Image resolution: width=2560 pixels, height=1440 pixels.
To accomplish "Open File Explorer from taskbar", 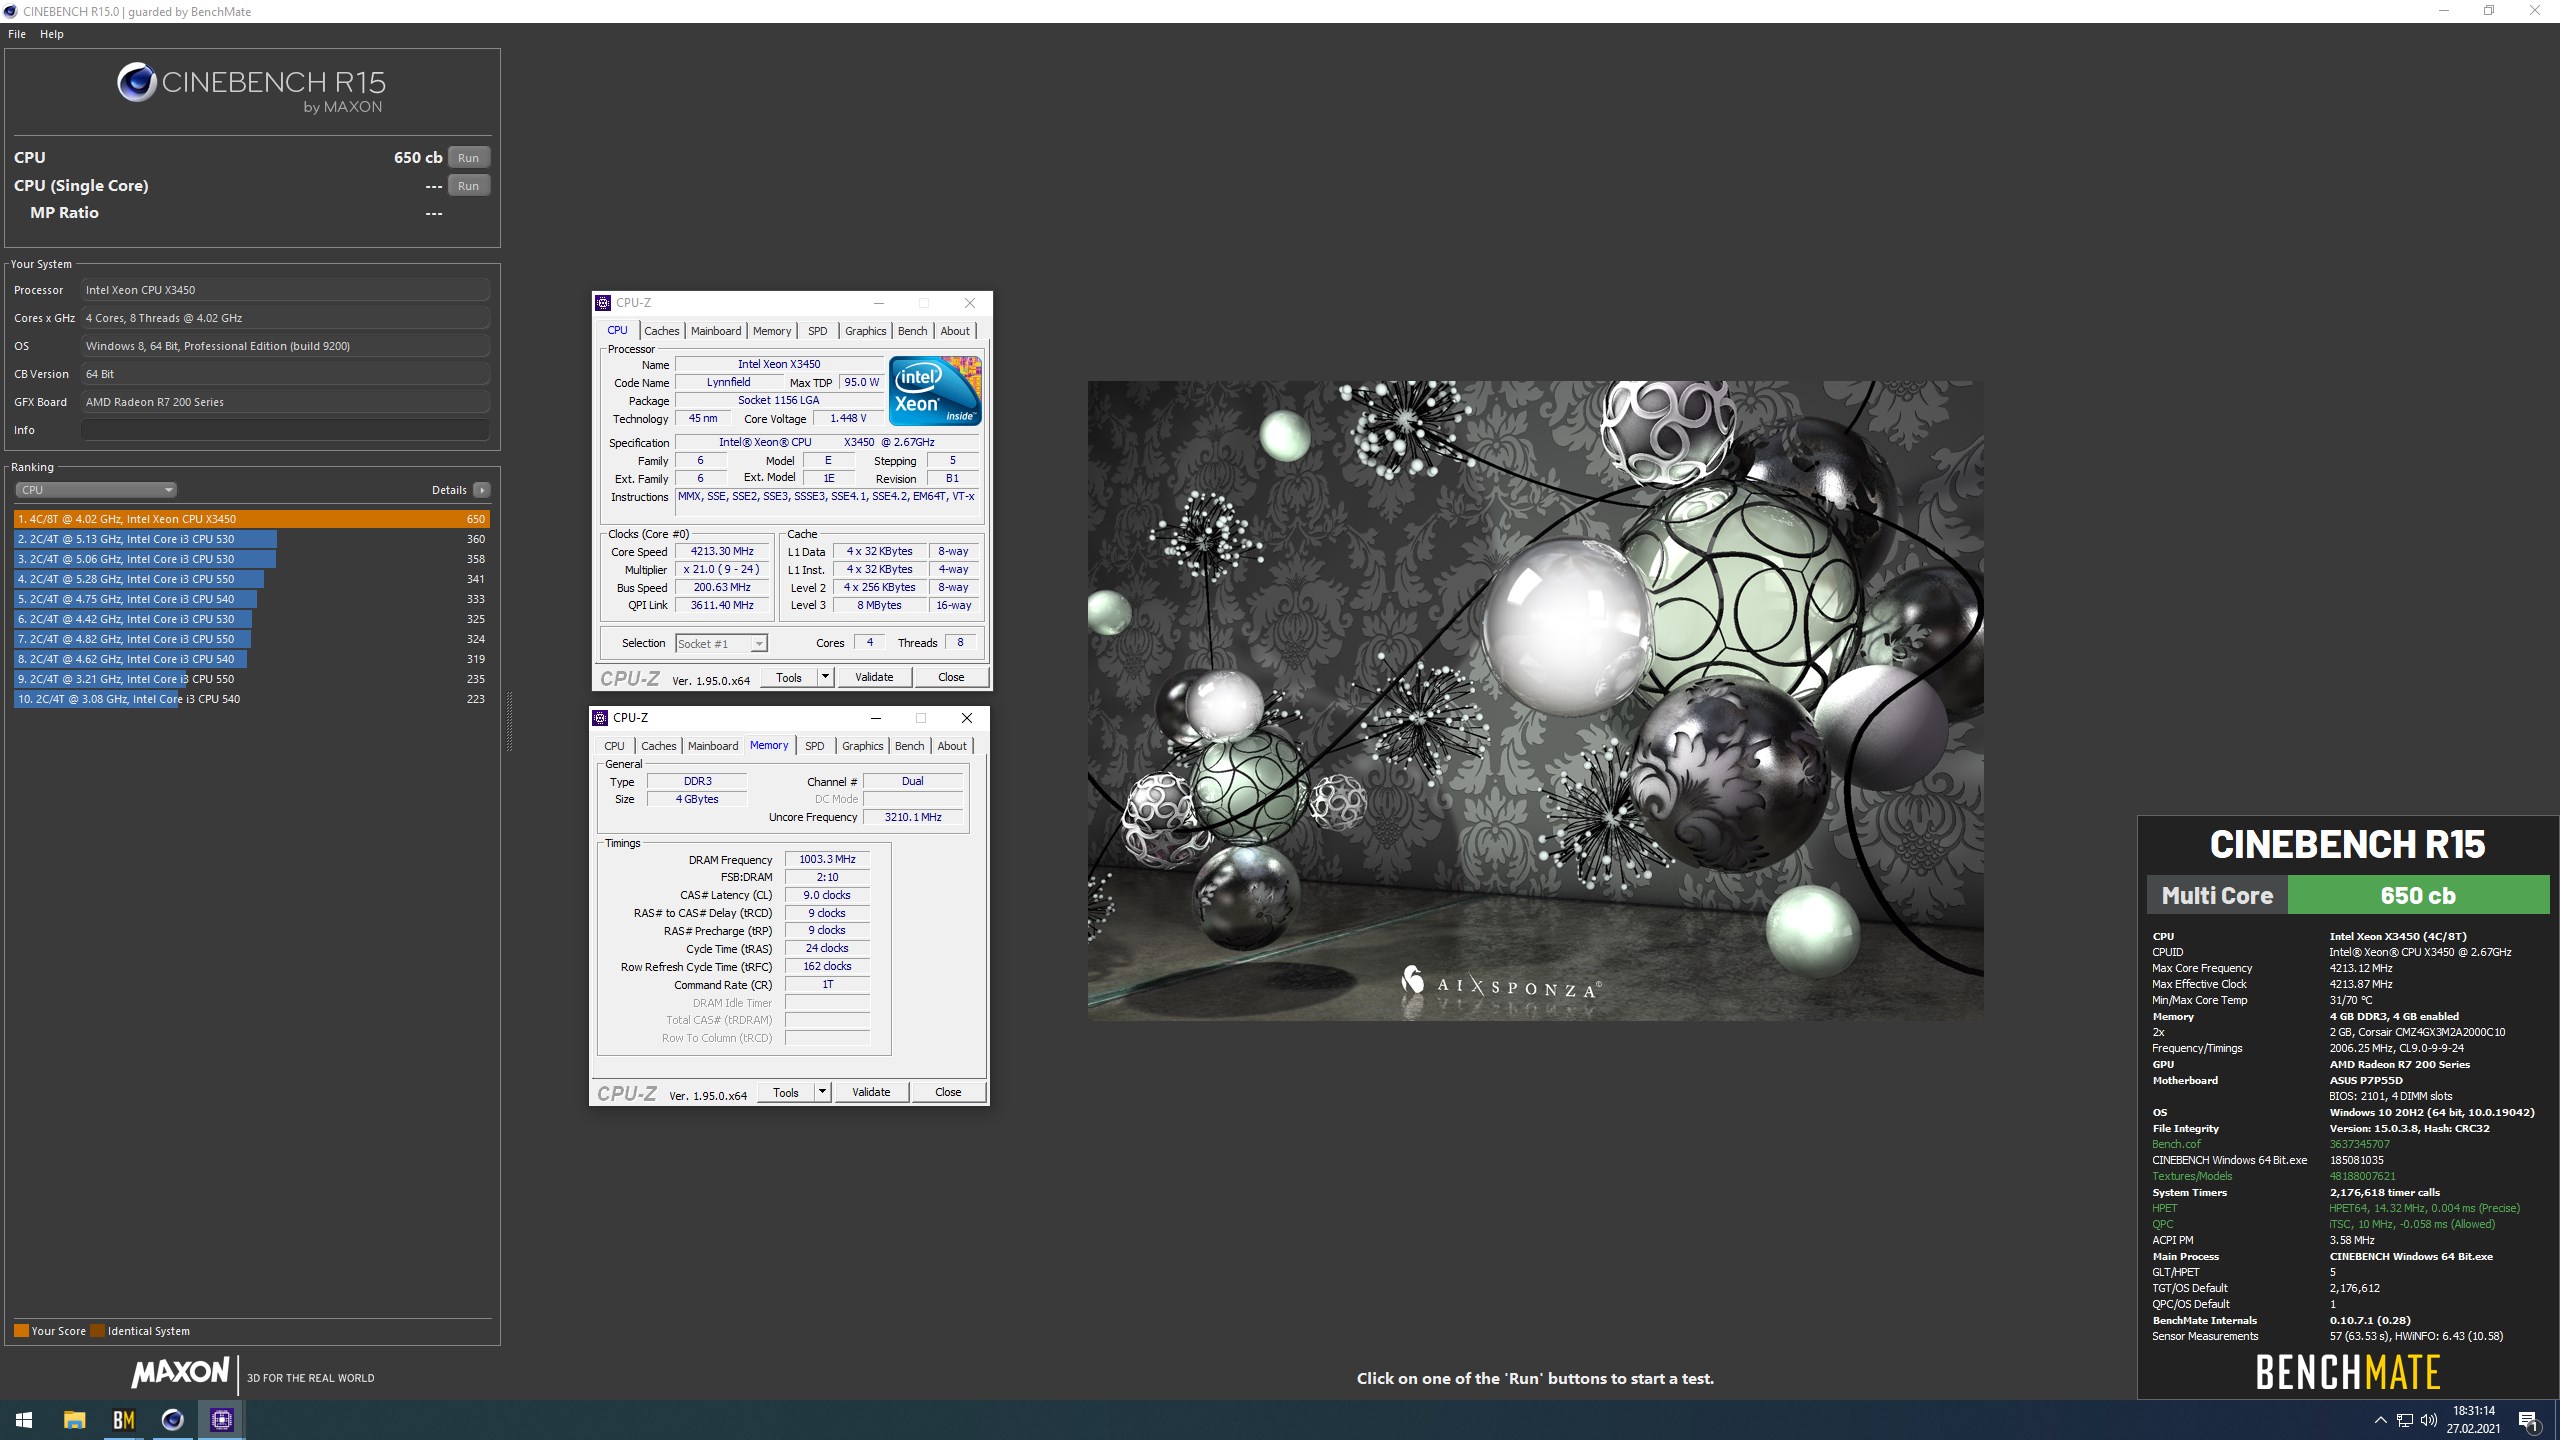I will coord(74,1420).
